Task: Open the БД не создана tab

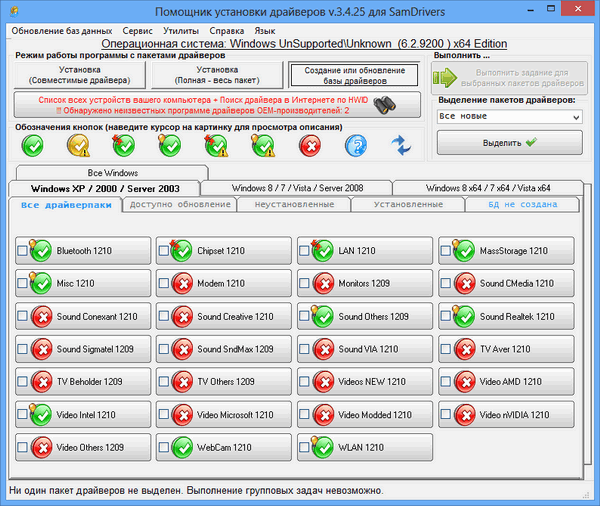Action: pyautogui.click(x=522, y=204)
